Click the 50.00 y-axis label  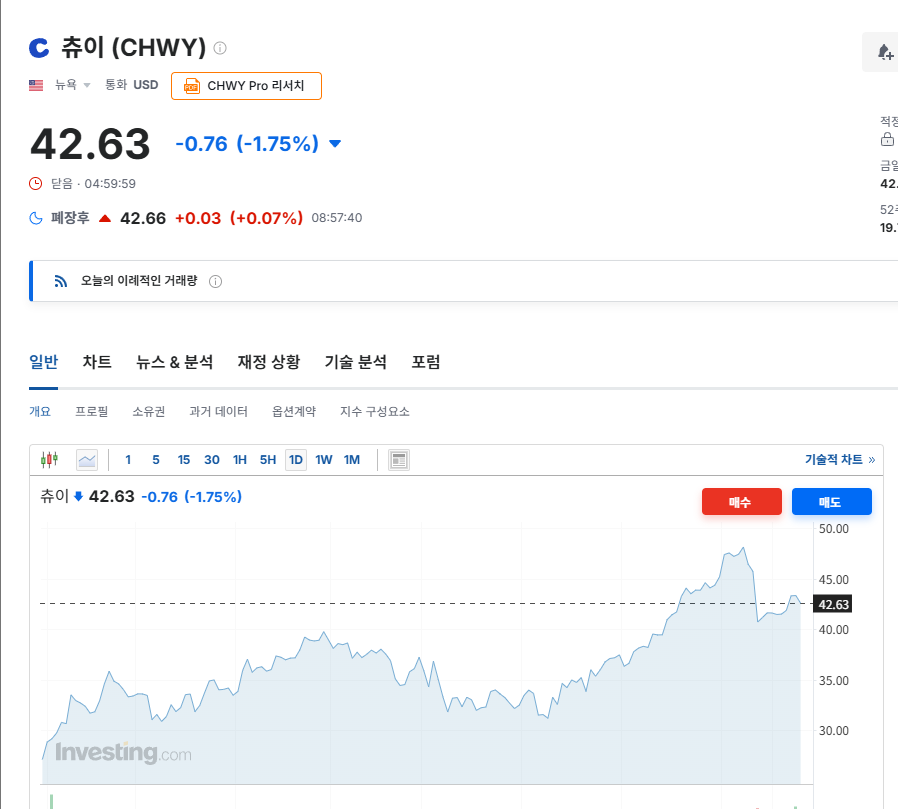833,529
